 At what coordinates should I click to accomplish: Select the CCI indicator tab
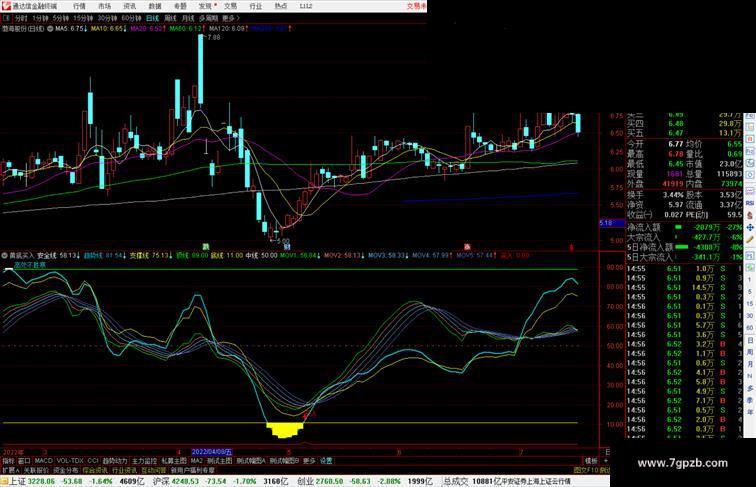point(93,461)
